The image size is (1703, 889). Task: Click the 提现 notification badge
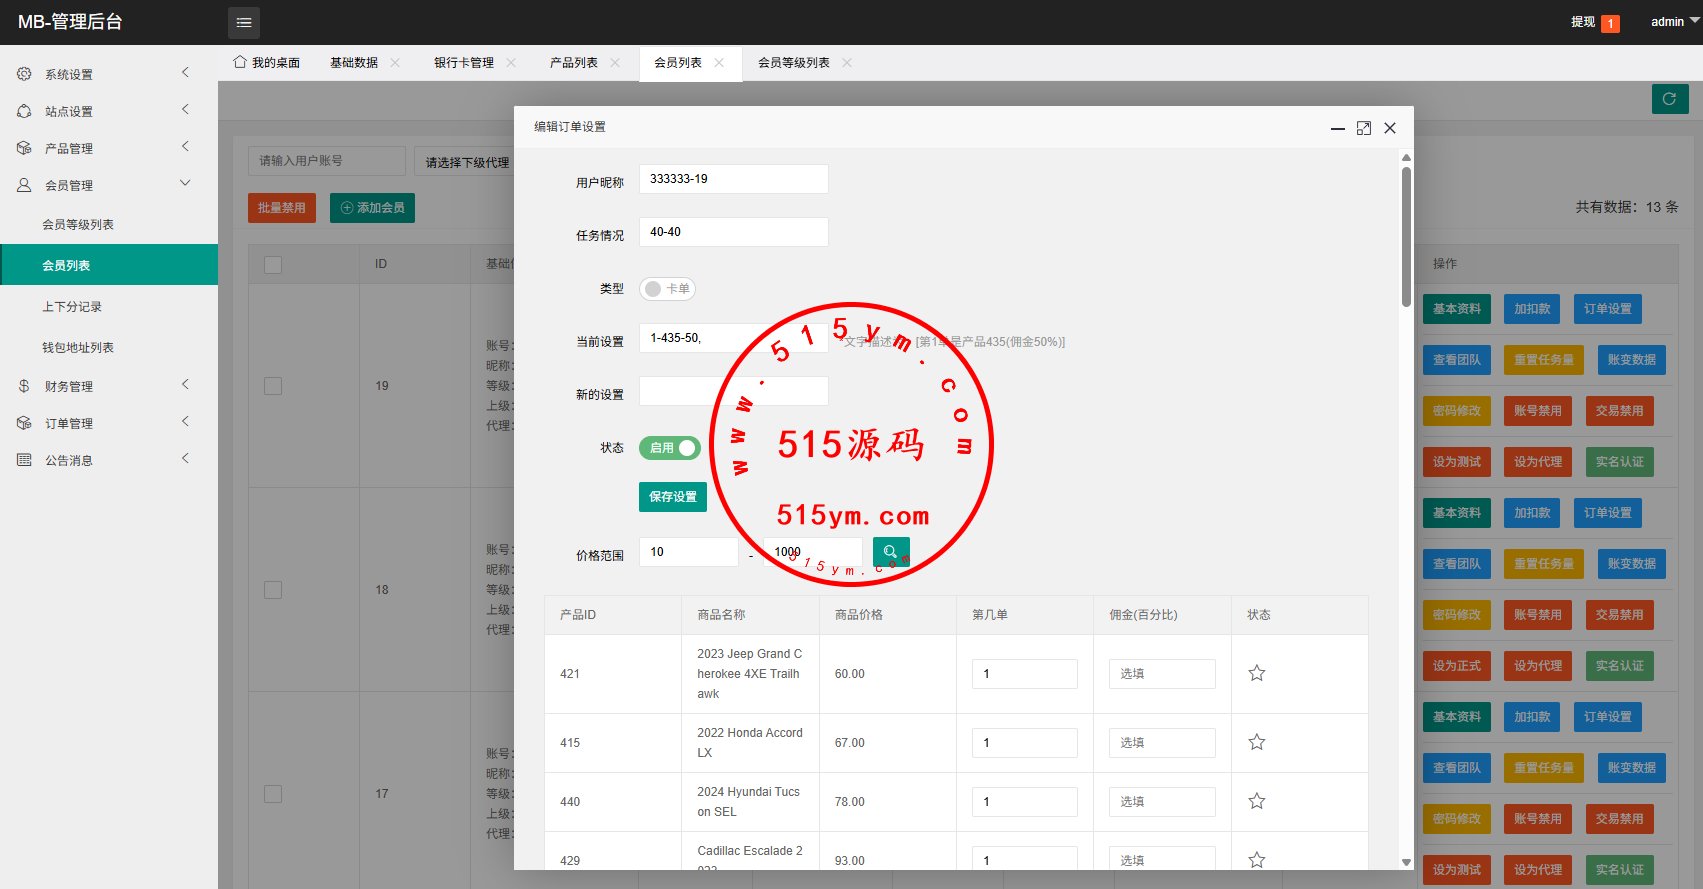(x=1610, y=23)
